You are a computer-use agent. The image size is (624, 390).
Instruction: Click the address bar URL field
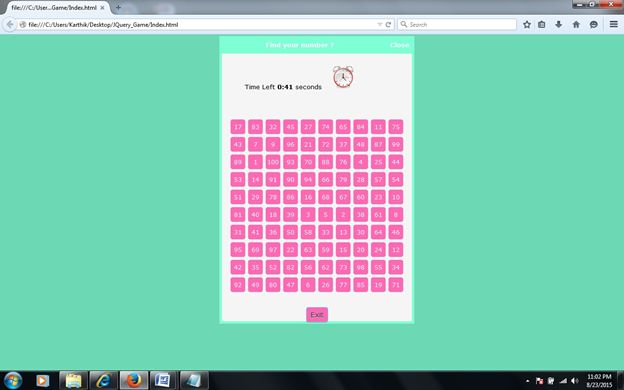199,24
